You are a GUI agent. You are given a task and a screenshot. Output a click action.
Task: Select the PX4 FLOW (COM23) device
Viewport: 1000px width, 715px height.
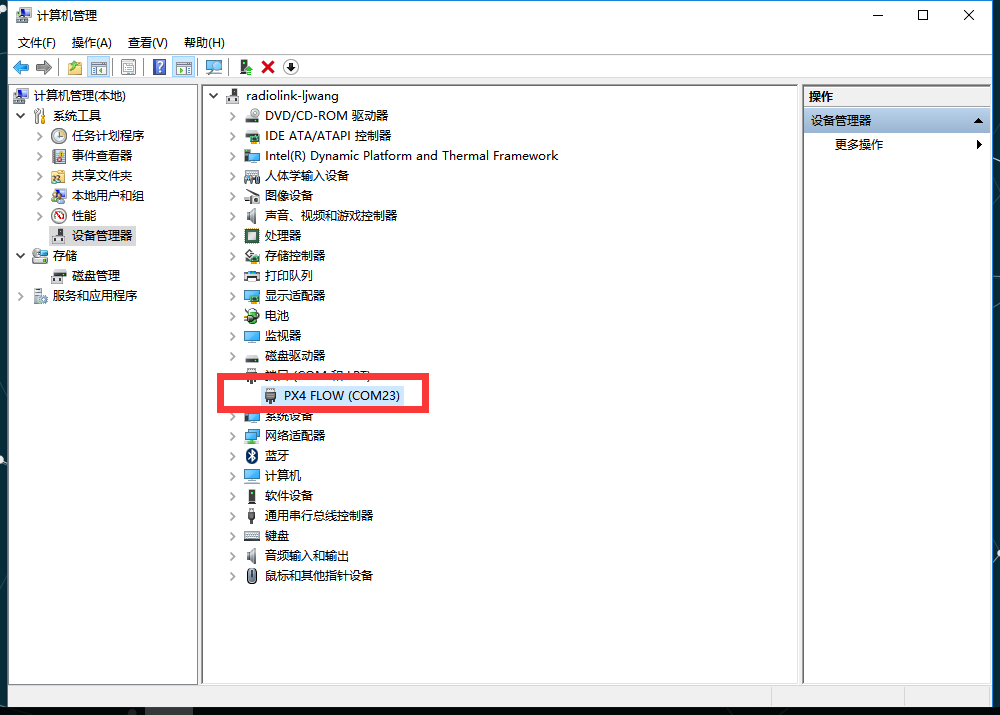pos(341,396)
